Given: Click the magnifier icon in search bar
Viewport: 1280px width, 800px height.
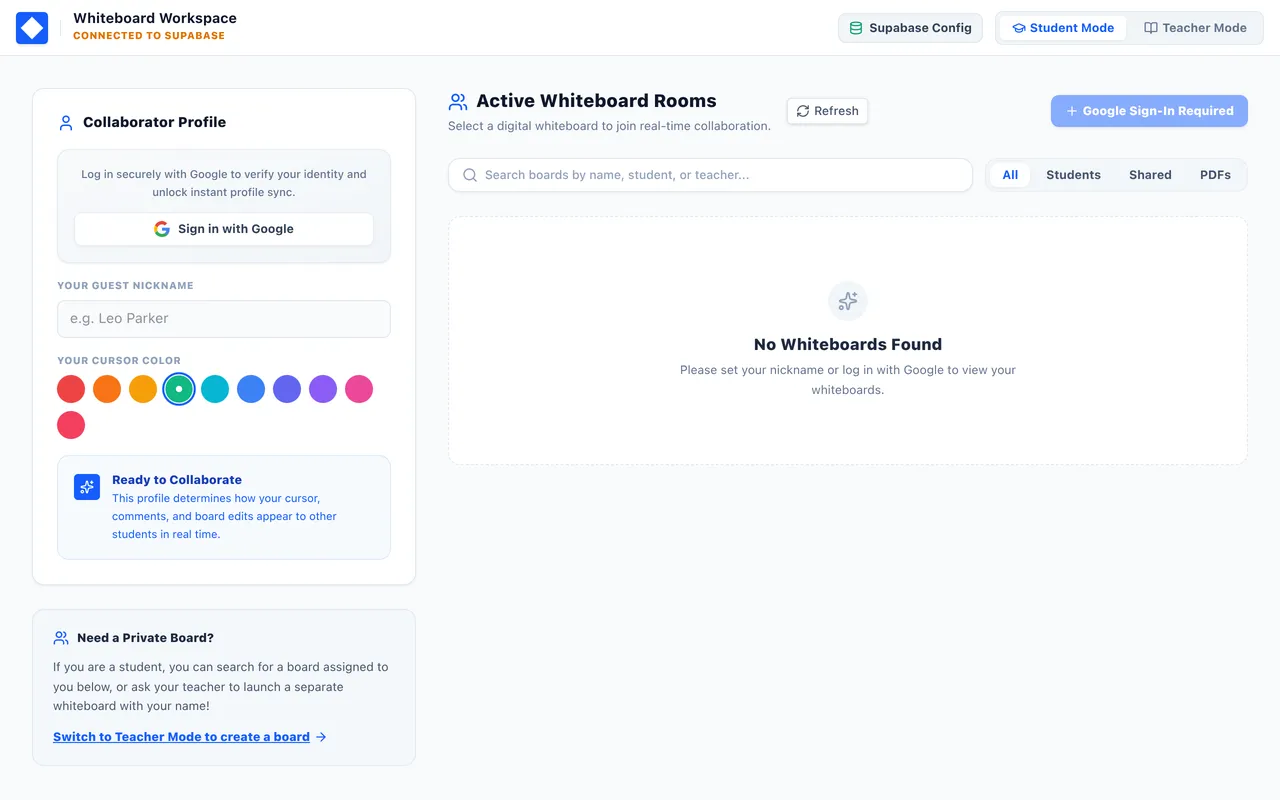Looking at the screenshot, I should point(470,175).
